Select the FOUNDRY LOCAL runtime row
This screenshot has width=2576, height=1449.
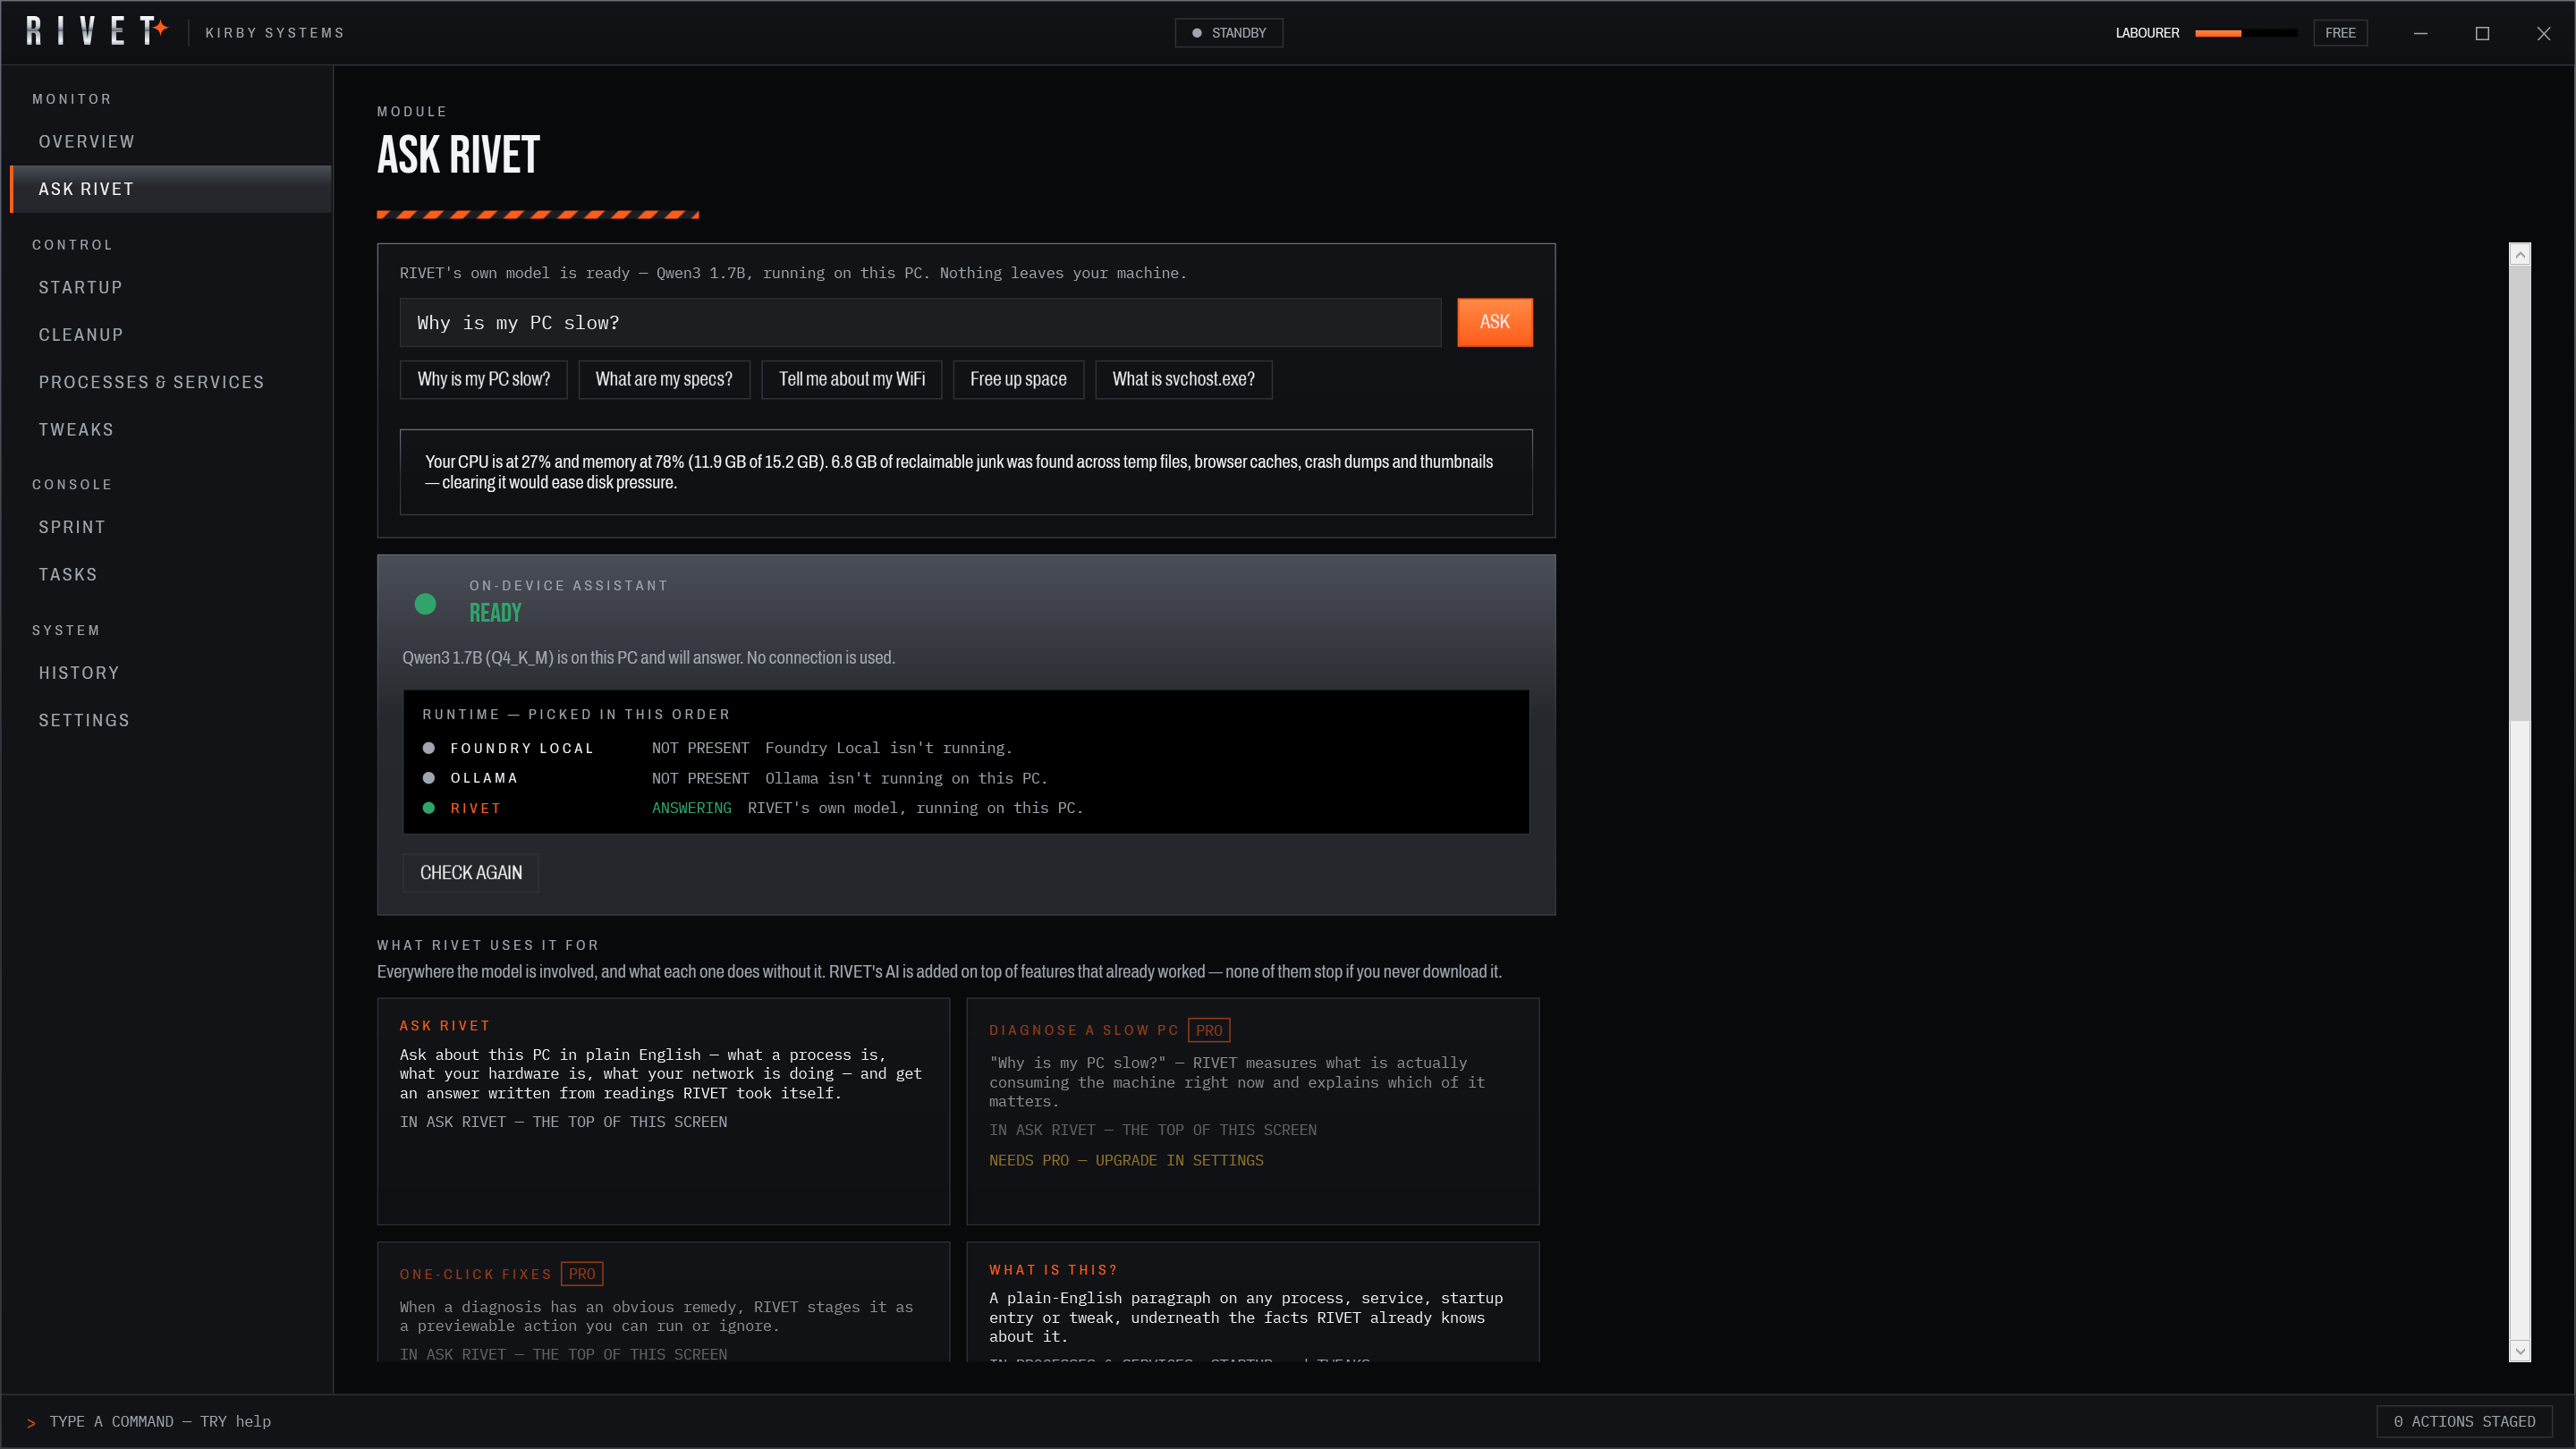[965, 748]
